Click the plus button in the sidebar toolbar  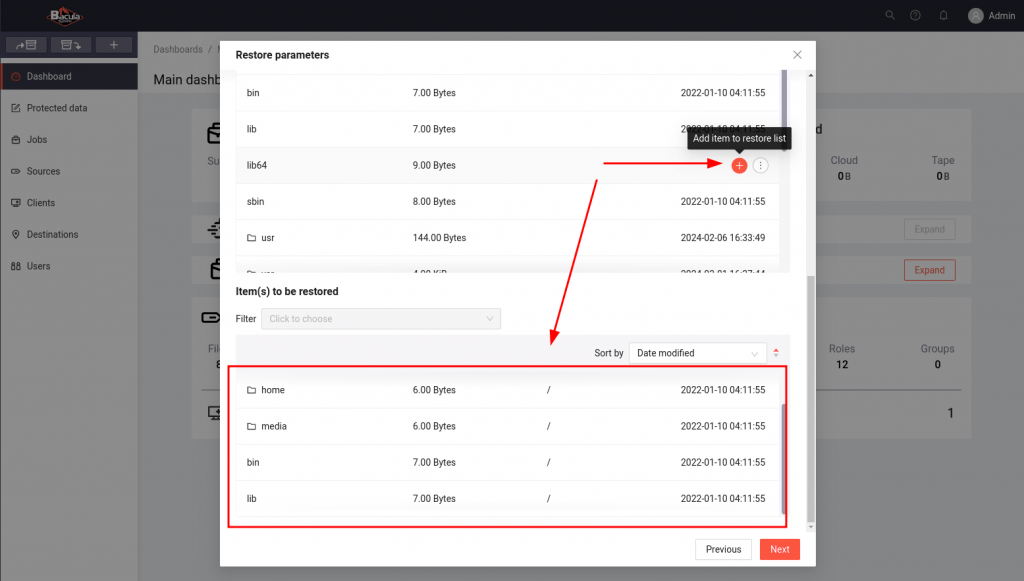click(x=114, y=45)
